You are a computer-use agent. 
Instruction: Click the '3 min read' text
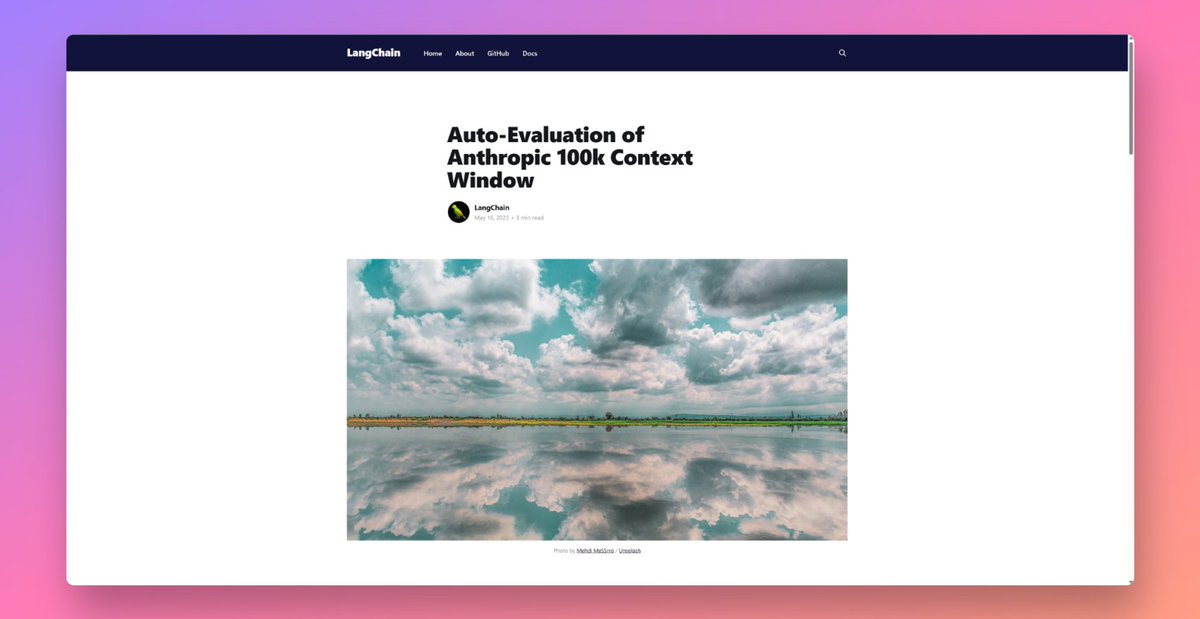530,218
